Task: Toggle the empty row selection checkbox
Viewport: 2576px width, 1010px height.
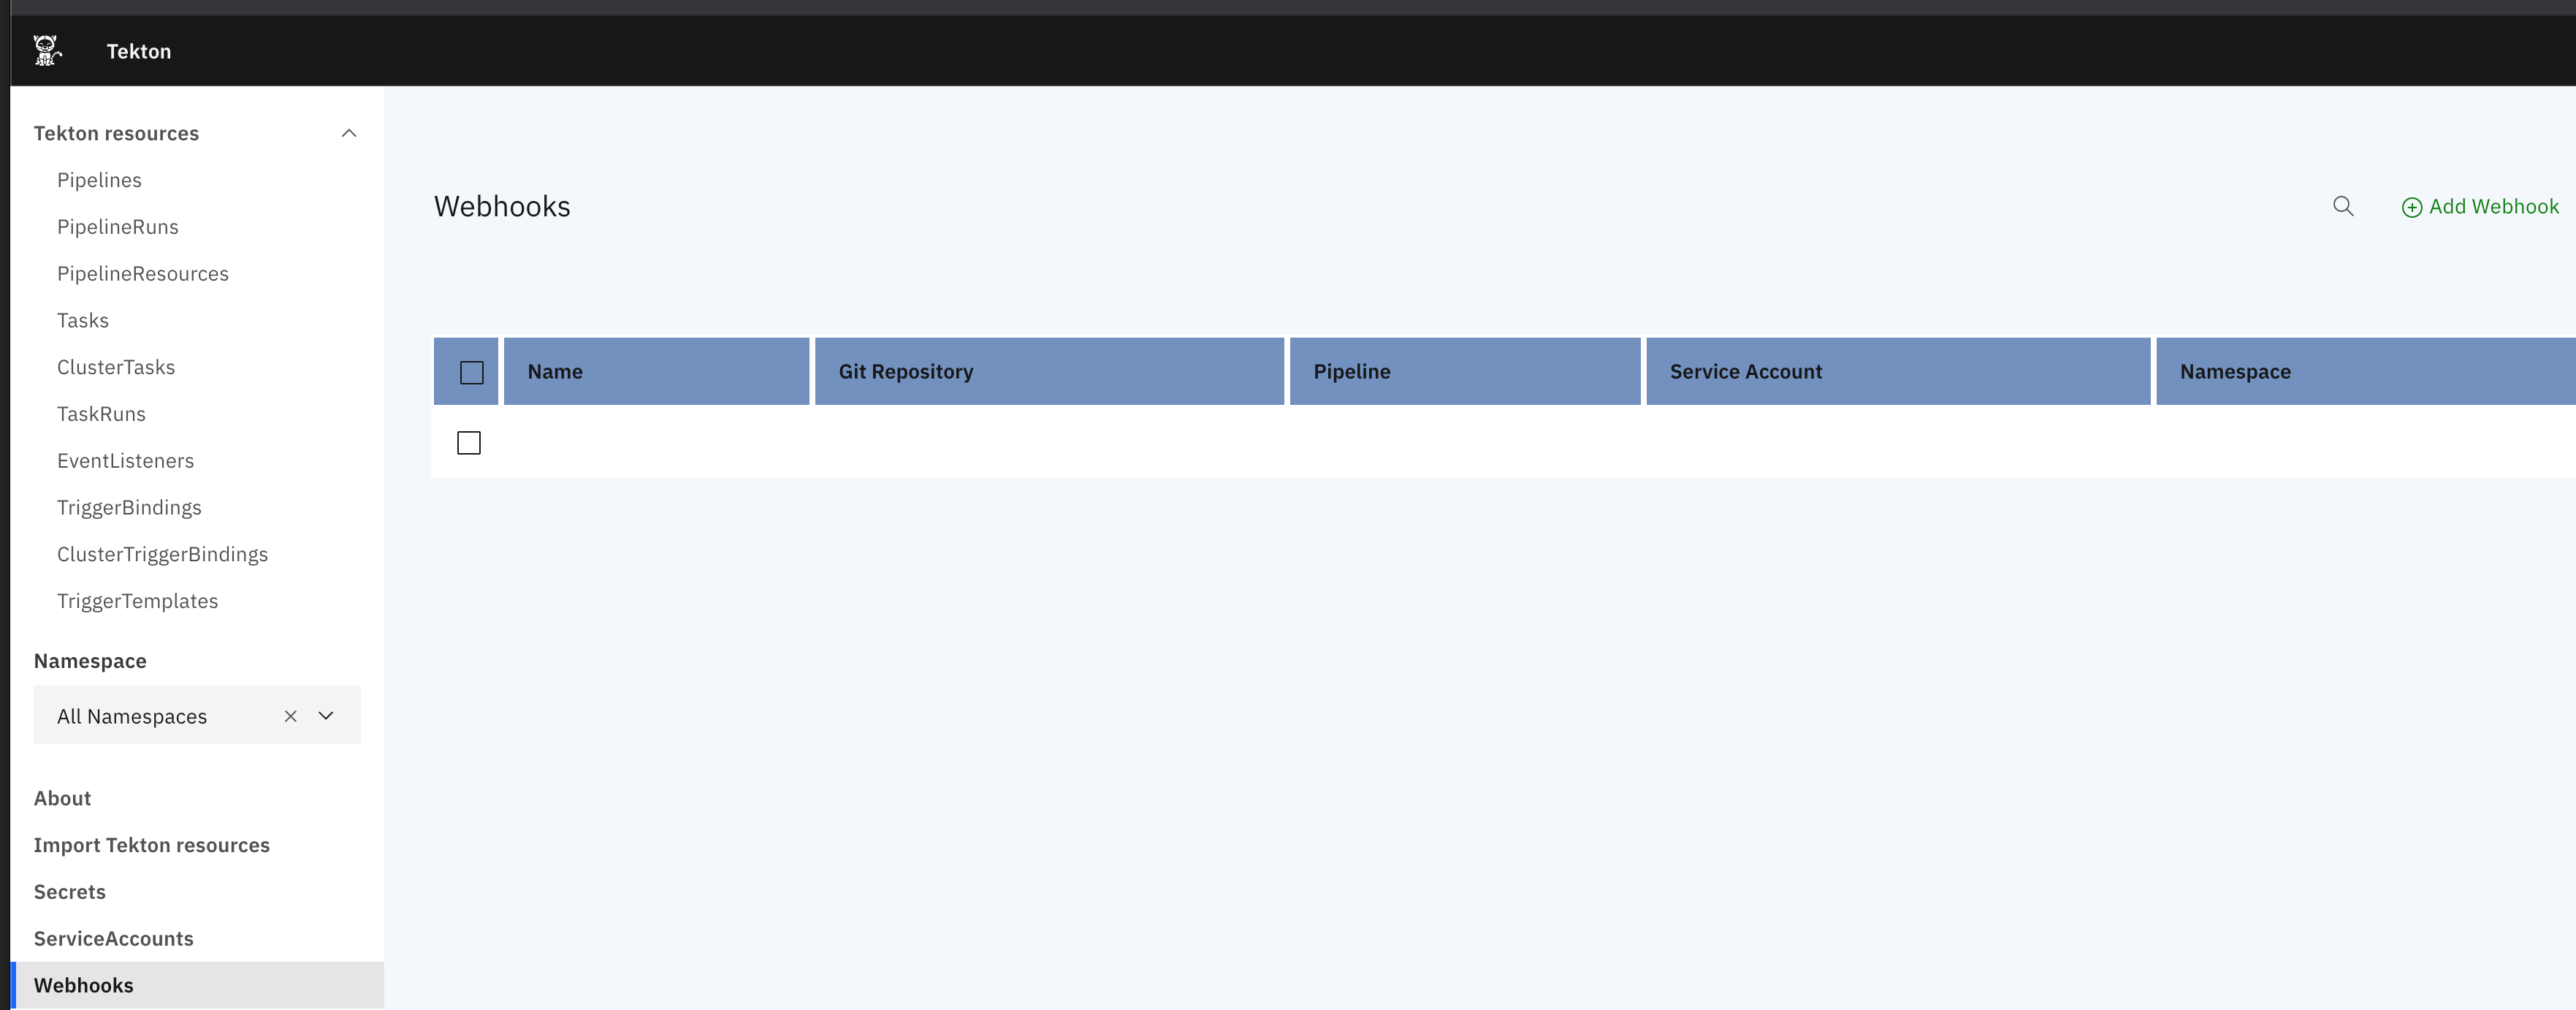Action: tap(468, 442)
